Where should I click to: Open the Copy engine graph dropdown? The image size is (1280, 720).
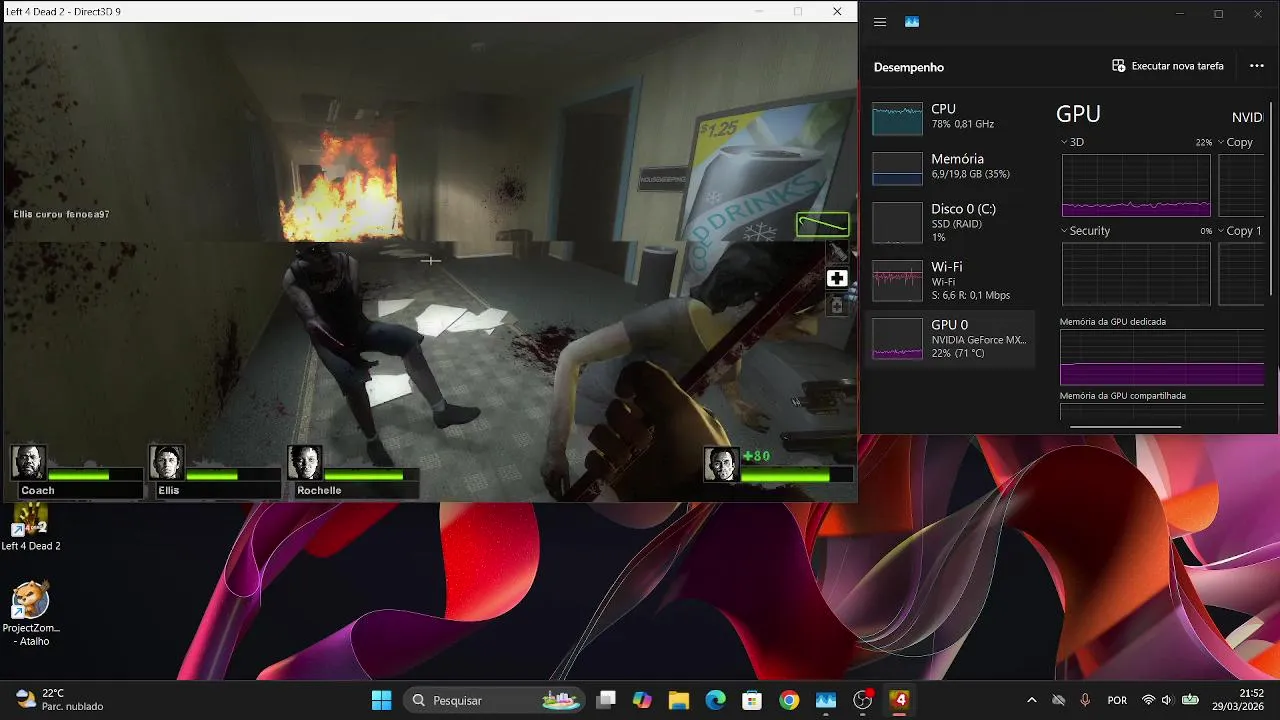[x=1236, y=142]
